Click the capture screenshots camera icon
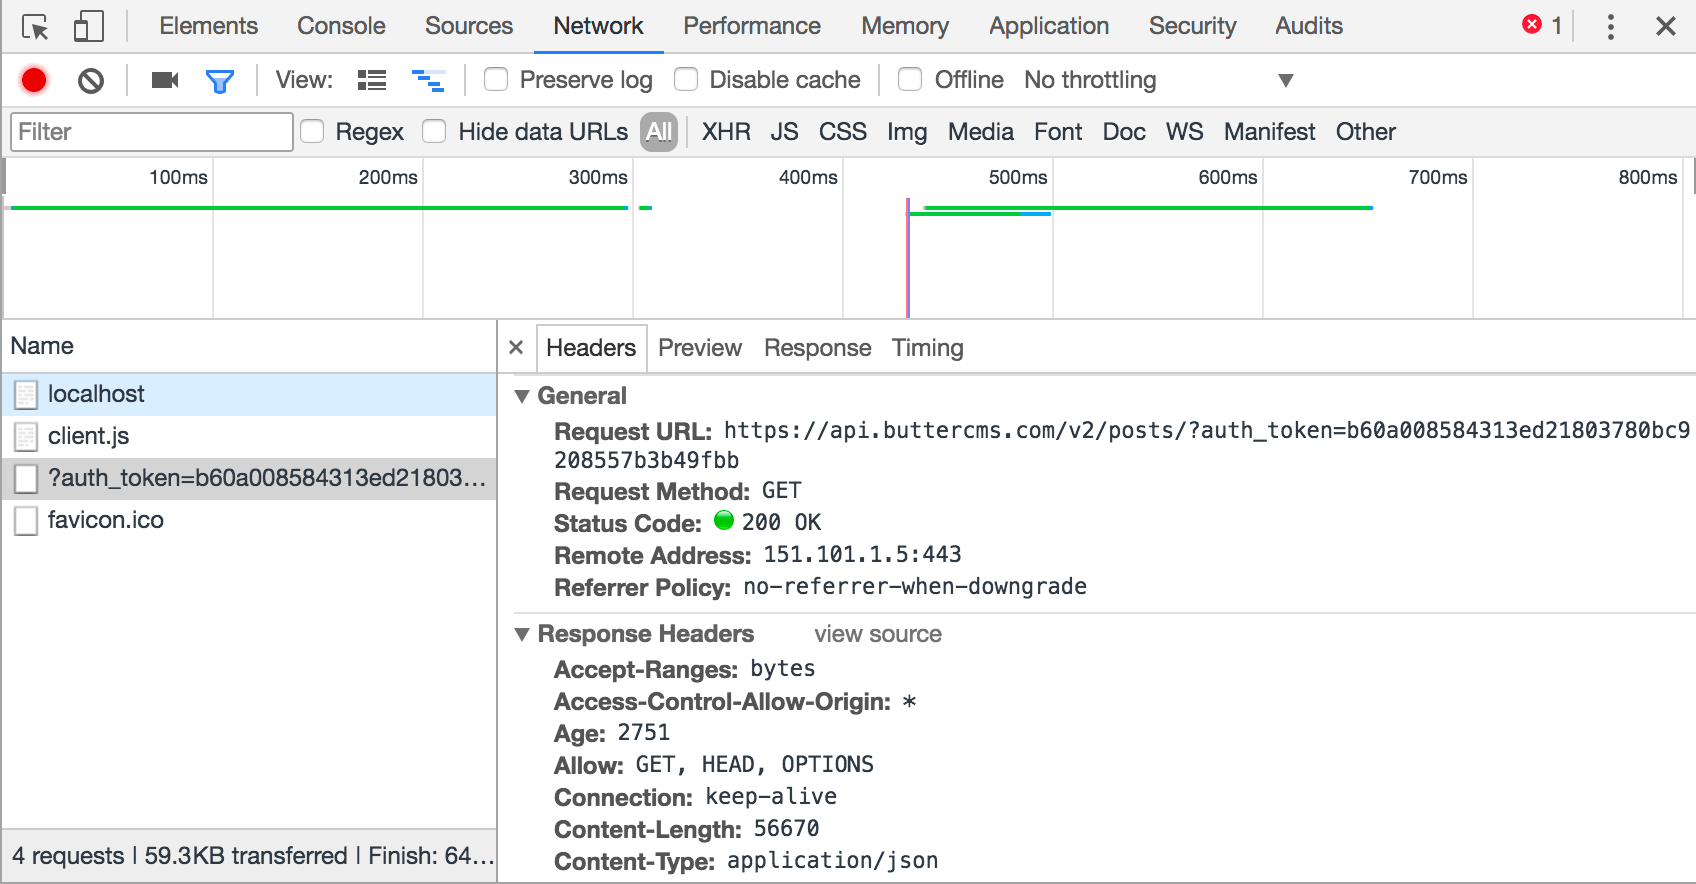Viewport: 1696px width, 884px height. [165, 80]
